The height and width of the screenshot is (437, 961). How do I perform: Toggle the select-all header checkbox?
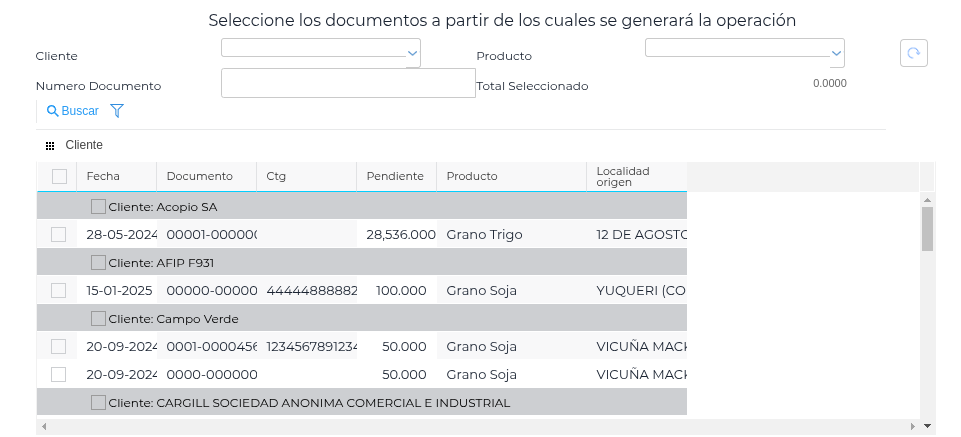click(59, 177)
